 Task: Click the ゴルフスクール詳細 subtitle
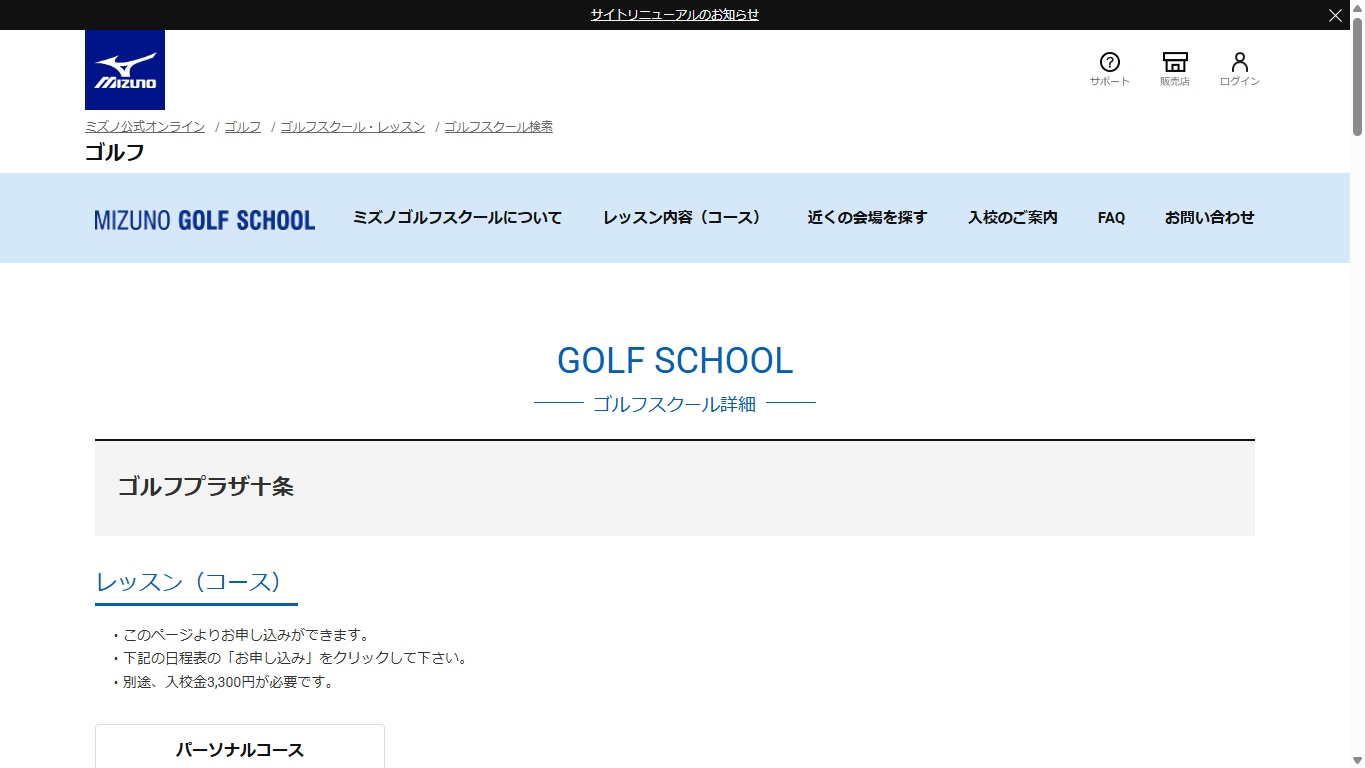(675, 404)
